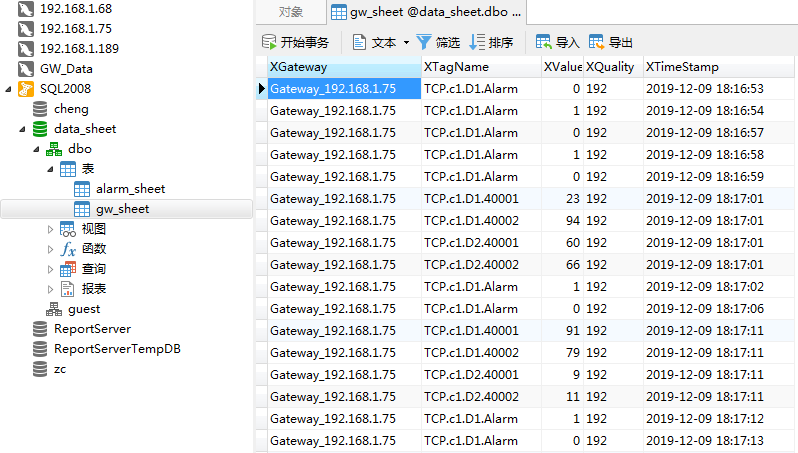798x453 pixels.
Task: Click the XGateway column header
Action: click(x=345, y=67)
